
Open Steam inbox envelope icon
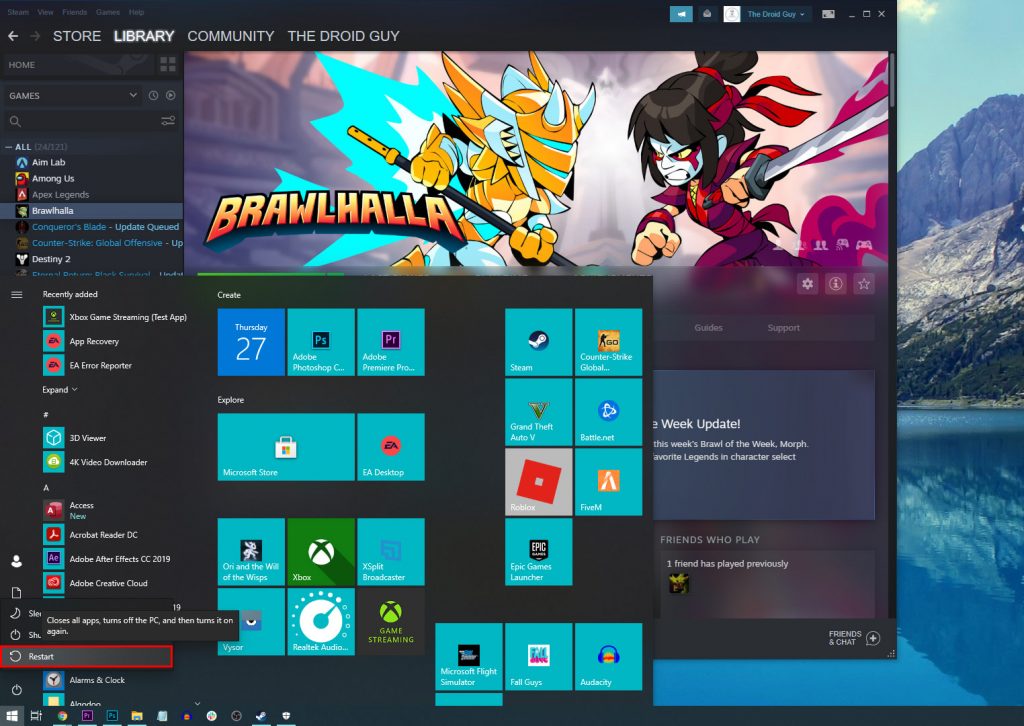(707, 14)
